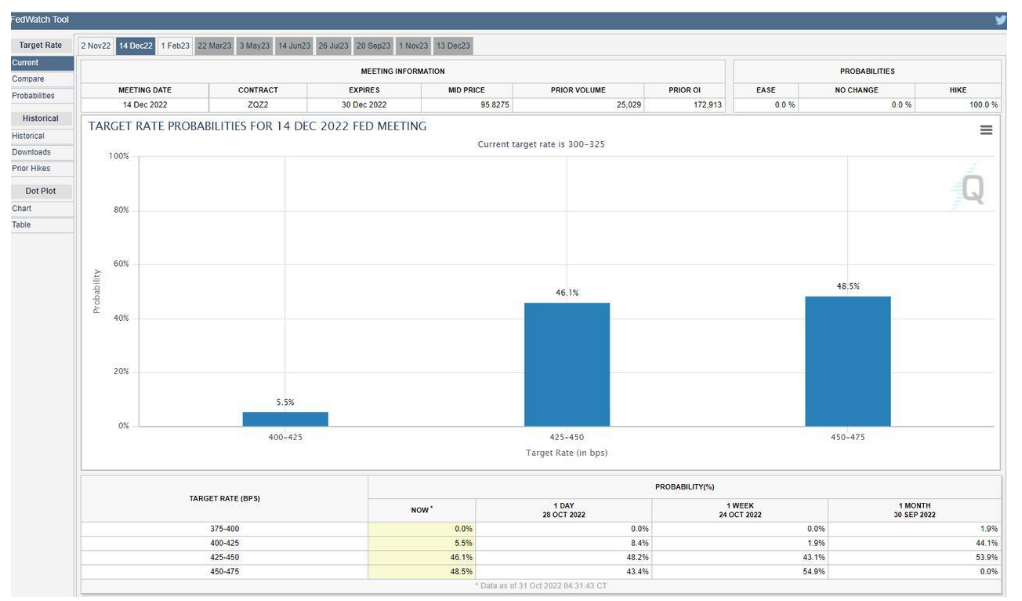
Task: Click the 54.9% one-week value
Action: pyautogui.click(x=814, y=572)
